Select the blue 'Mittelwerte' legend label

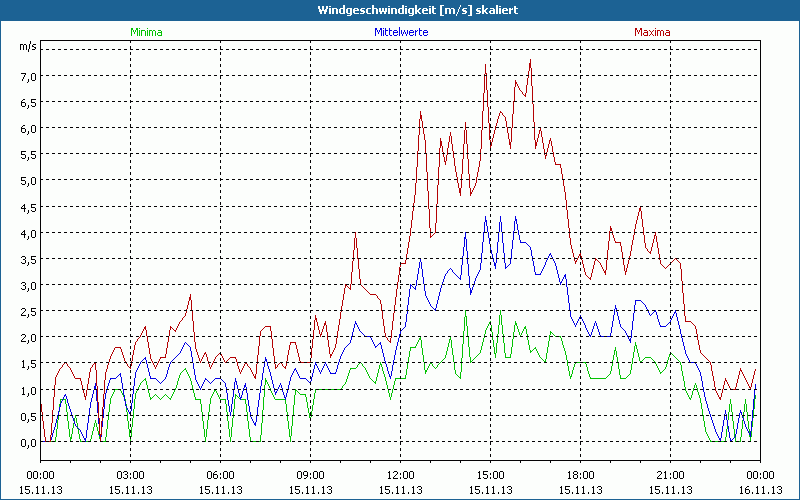tap(401, 32)
